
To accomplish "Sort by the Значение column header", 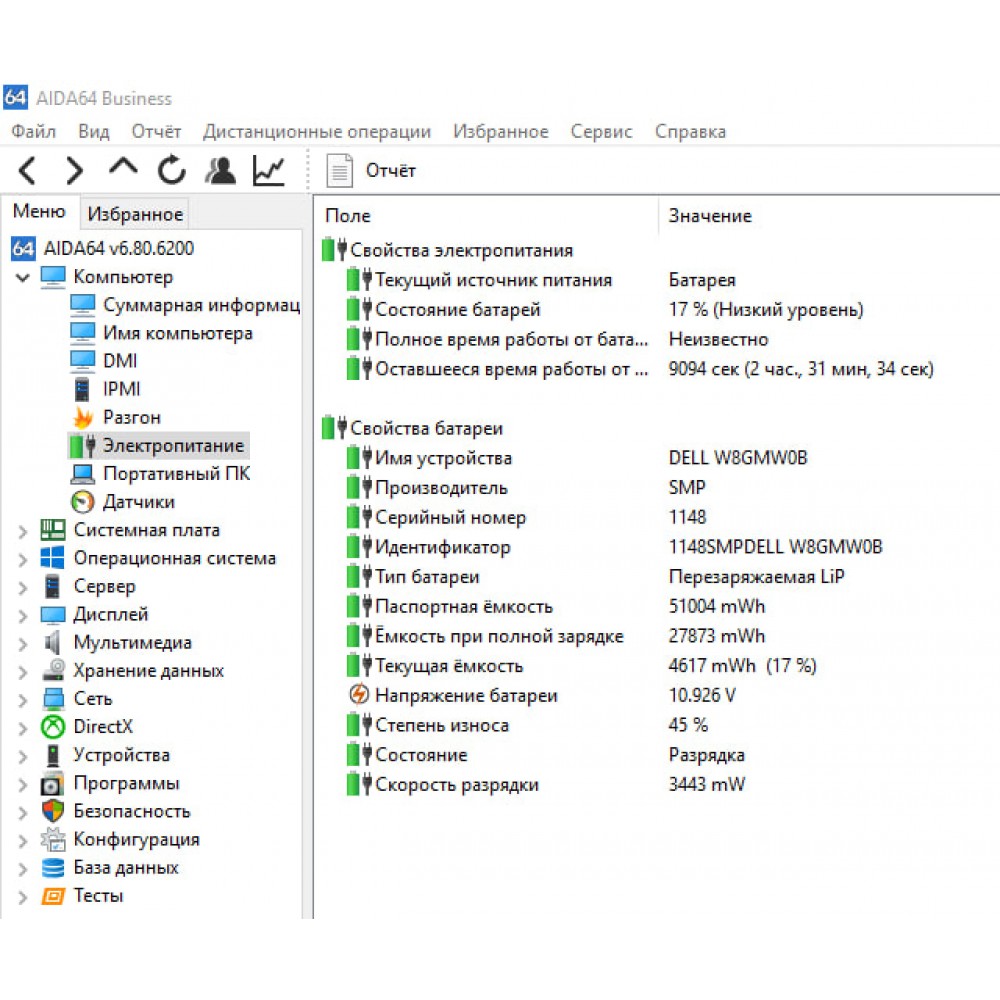I will pyautogui.click(x=710, y=216).
